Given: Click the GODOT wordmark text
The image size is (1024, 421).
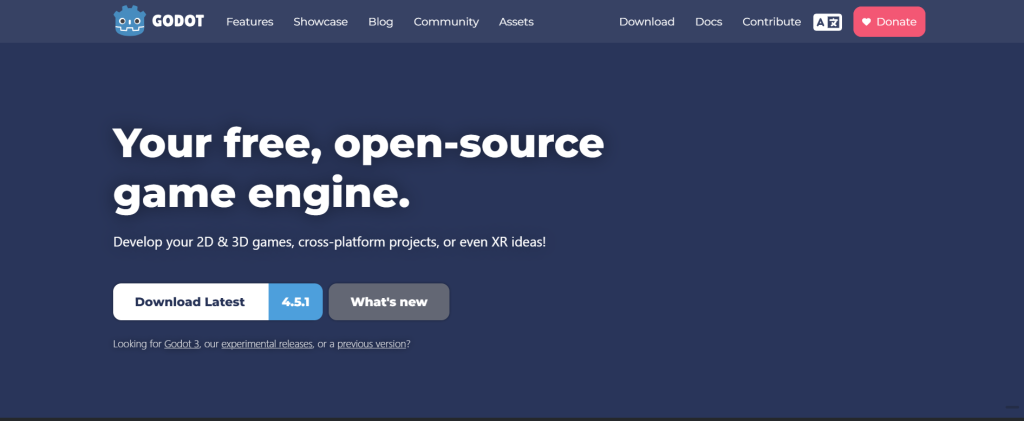Looking at the screenshot, I should coord(178,21).
